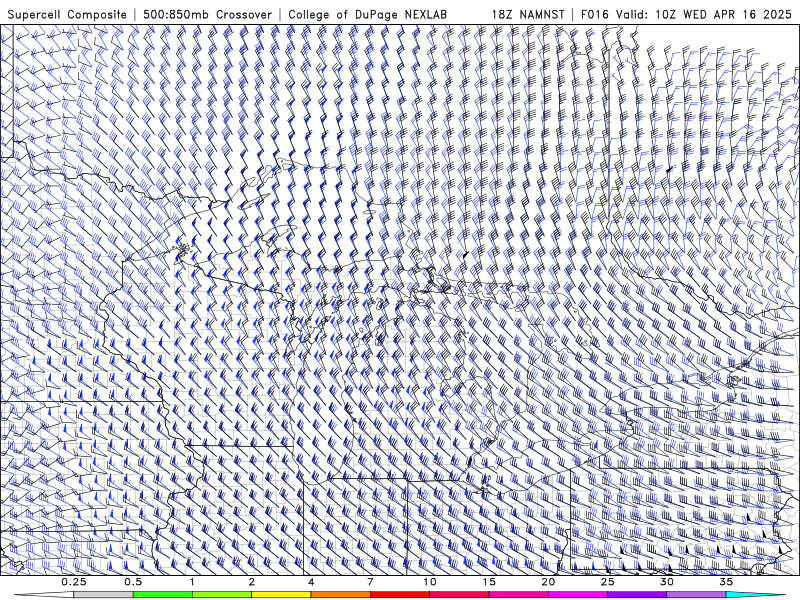Select the crimson segment between 10 and 15
Viewport: 800px width, 600px height.
pyautogui.click(x=459, y=595)
